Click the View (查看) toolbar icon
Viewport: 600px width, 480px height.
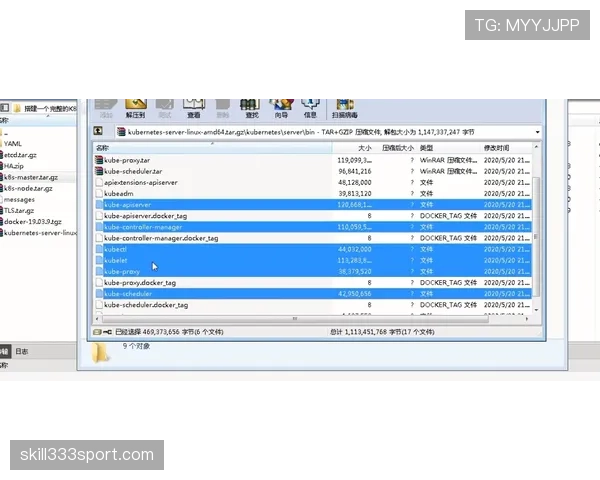pyautogui.click(x=194, y=108)
